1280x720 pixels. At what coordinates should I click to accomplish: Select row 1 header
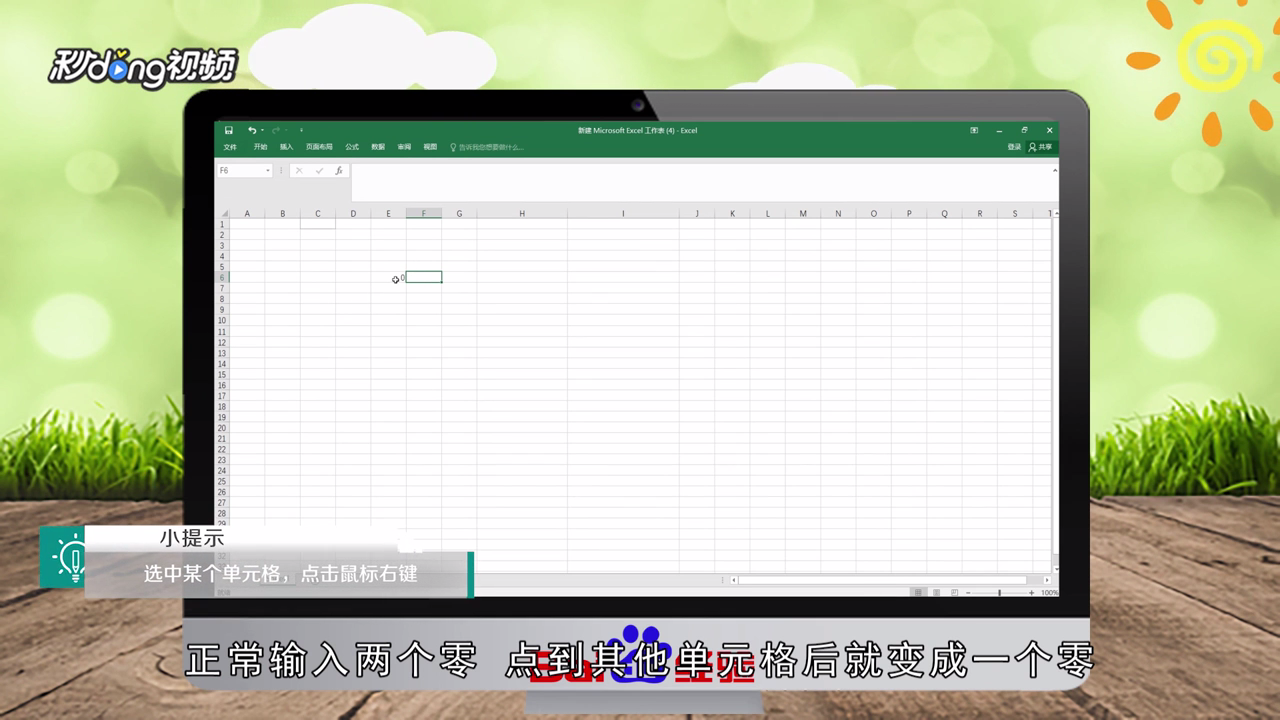222,224
